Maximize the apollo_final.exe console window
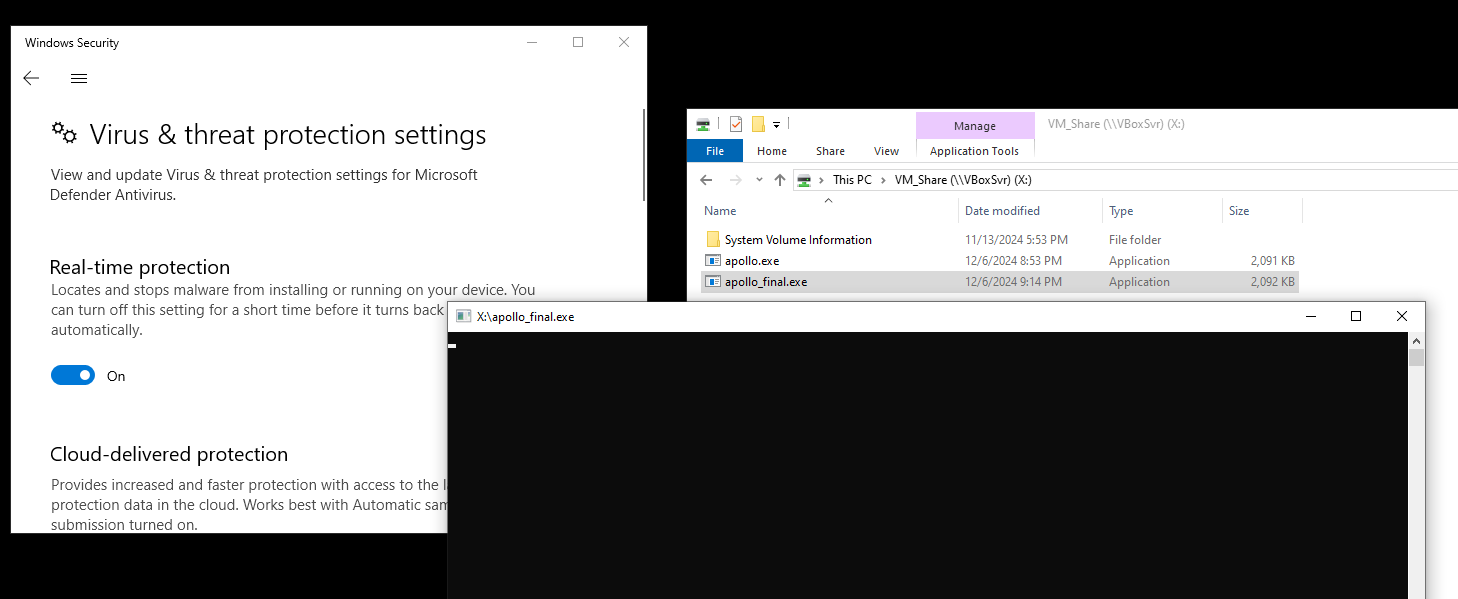Screen dimensions: 1458x599 (1356, 316)
